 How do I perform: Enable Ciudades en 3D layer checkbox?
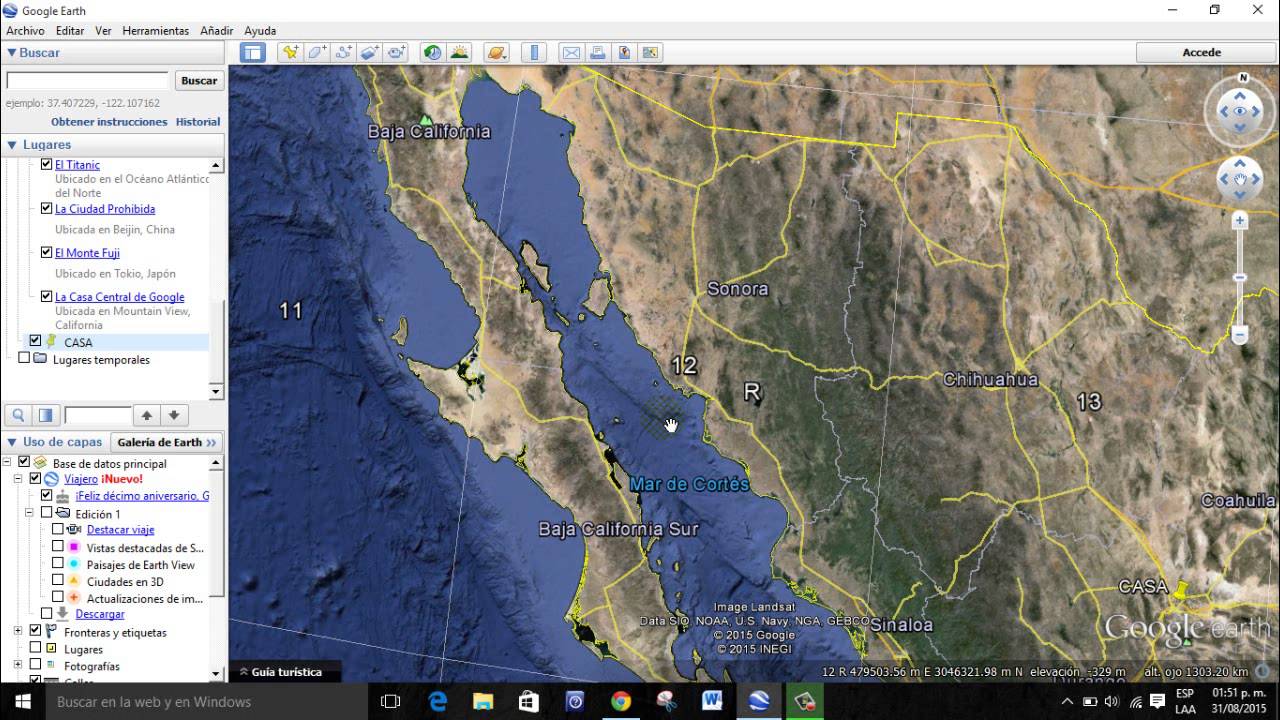[x=58, y=580]
